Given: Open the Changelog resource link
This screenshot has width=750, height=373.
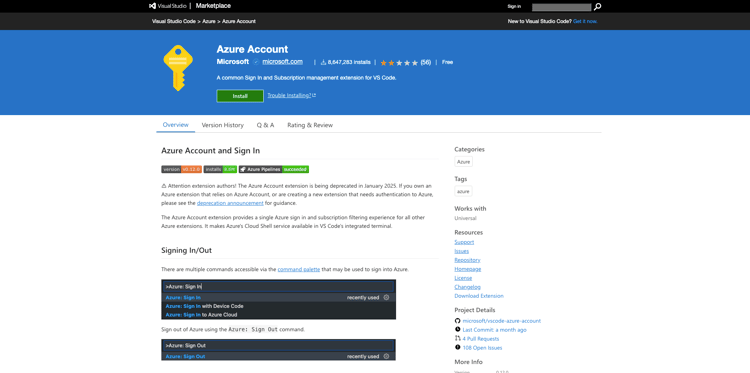Looking at the screenshot, I should tap(467, 287).
